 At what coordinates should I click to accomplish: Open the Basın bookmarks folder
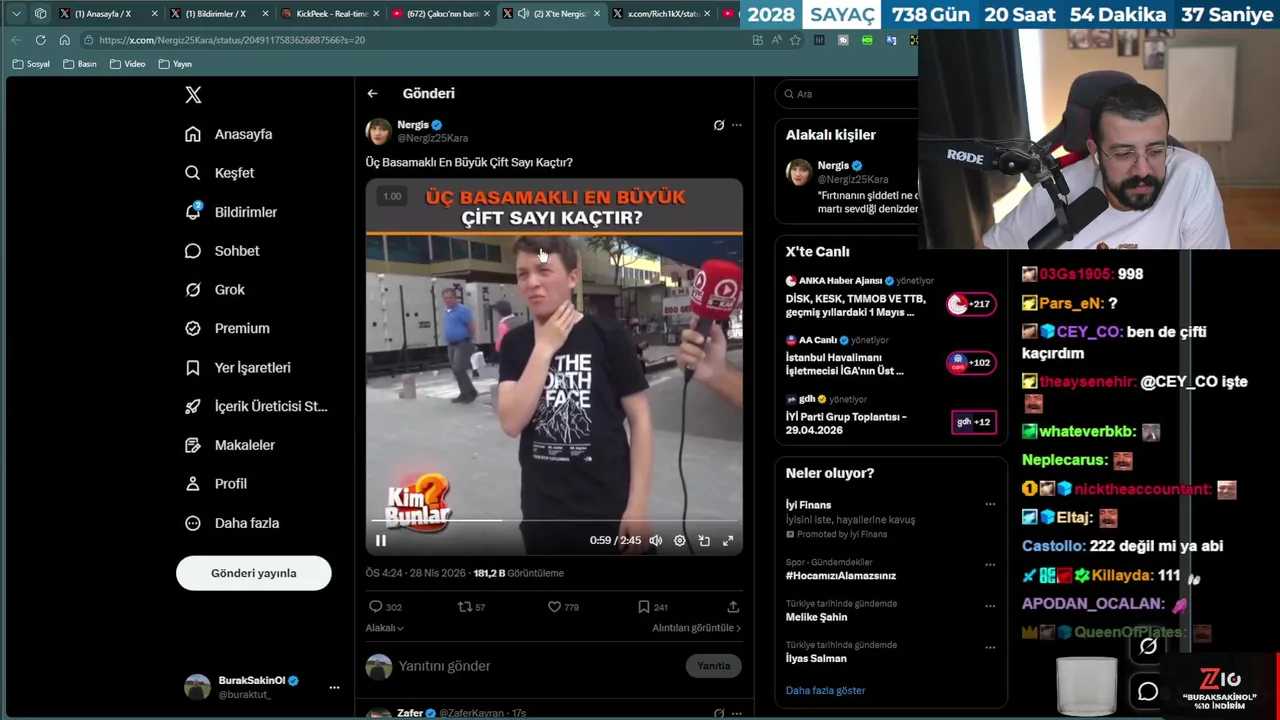pos(80,64)
